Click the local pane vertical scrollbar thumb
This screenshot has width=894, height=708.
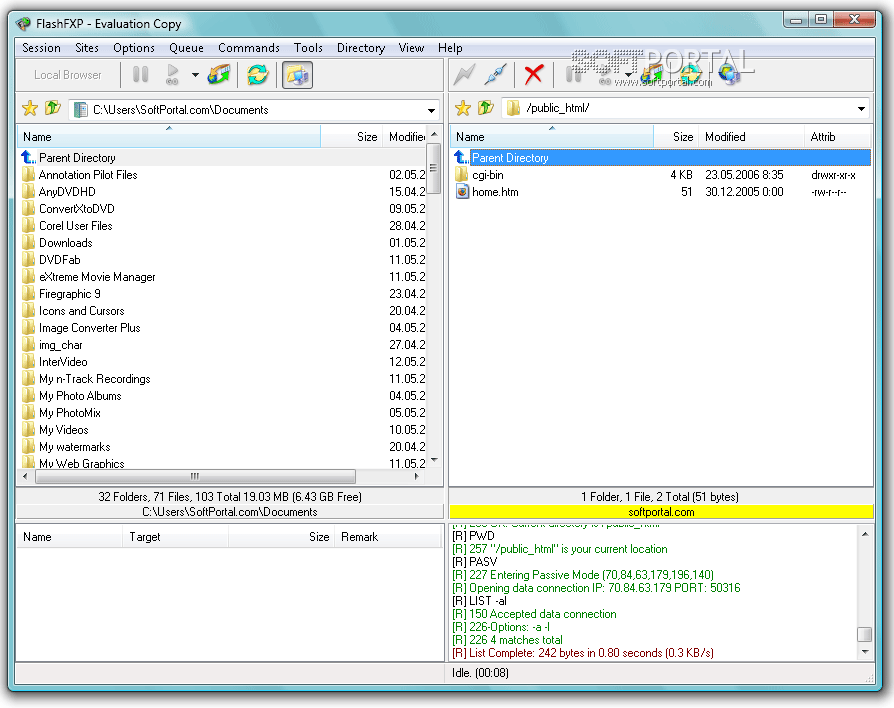(x=434, y=168)
